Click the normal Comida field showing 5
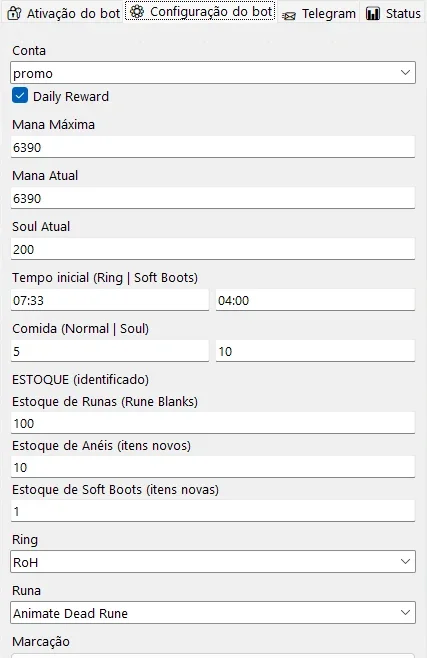 pos(110,351)
